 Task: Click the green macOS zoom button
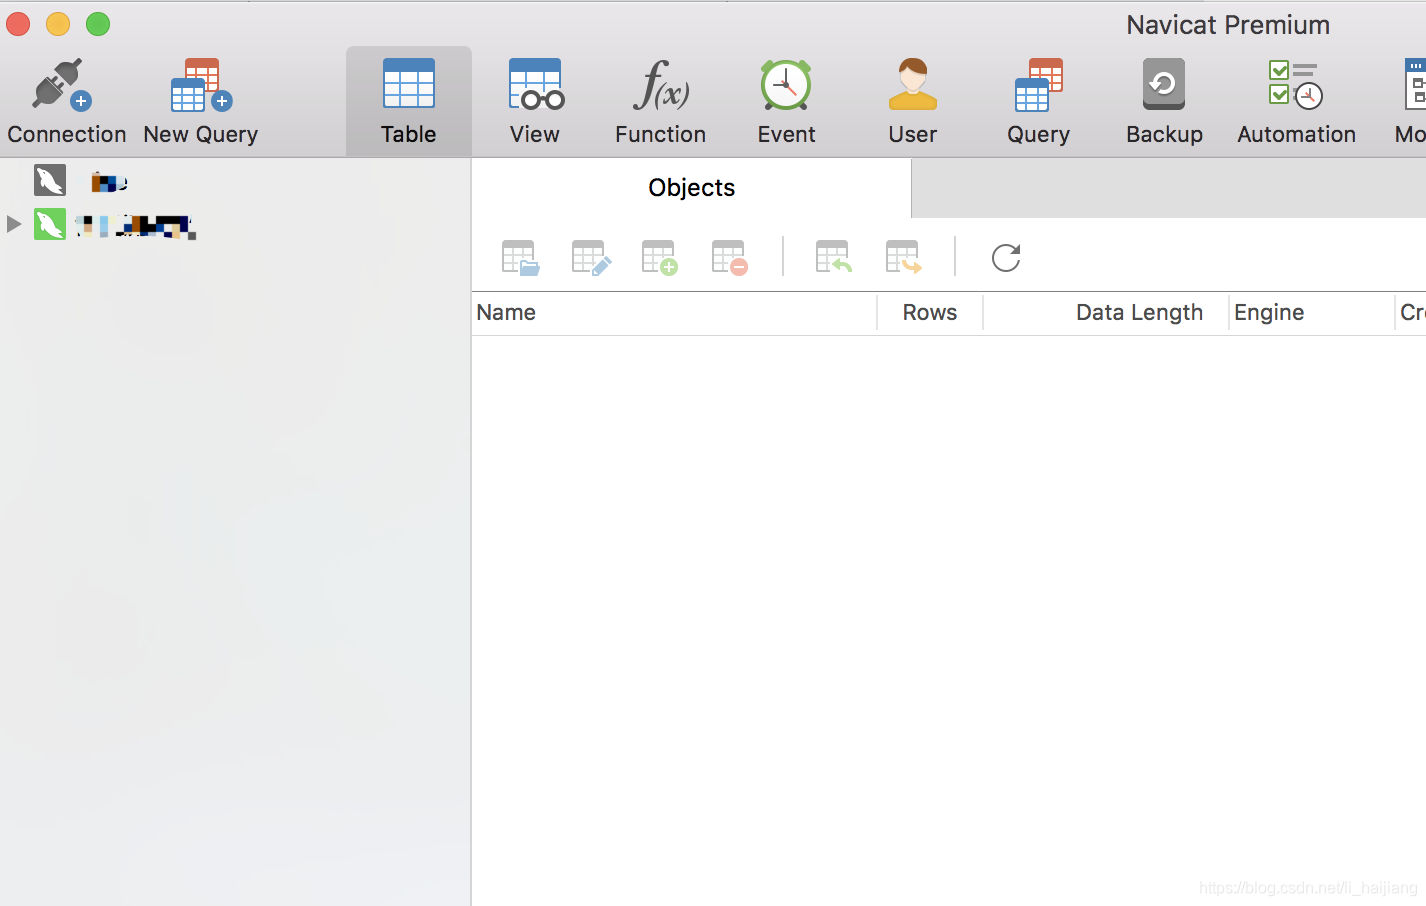coord(98,24)
